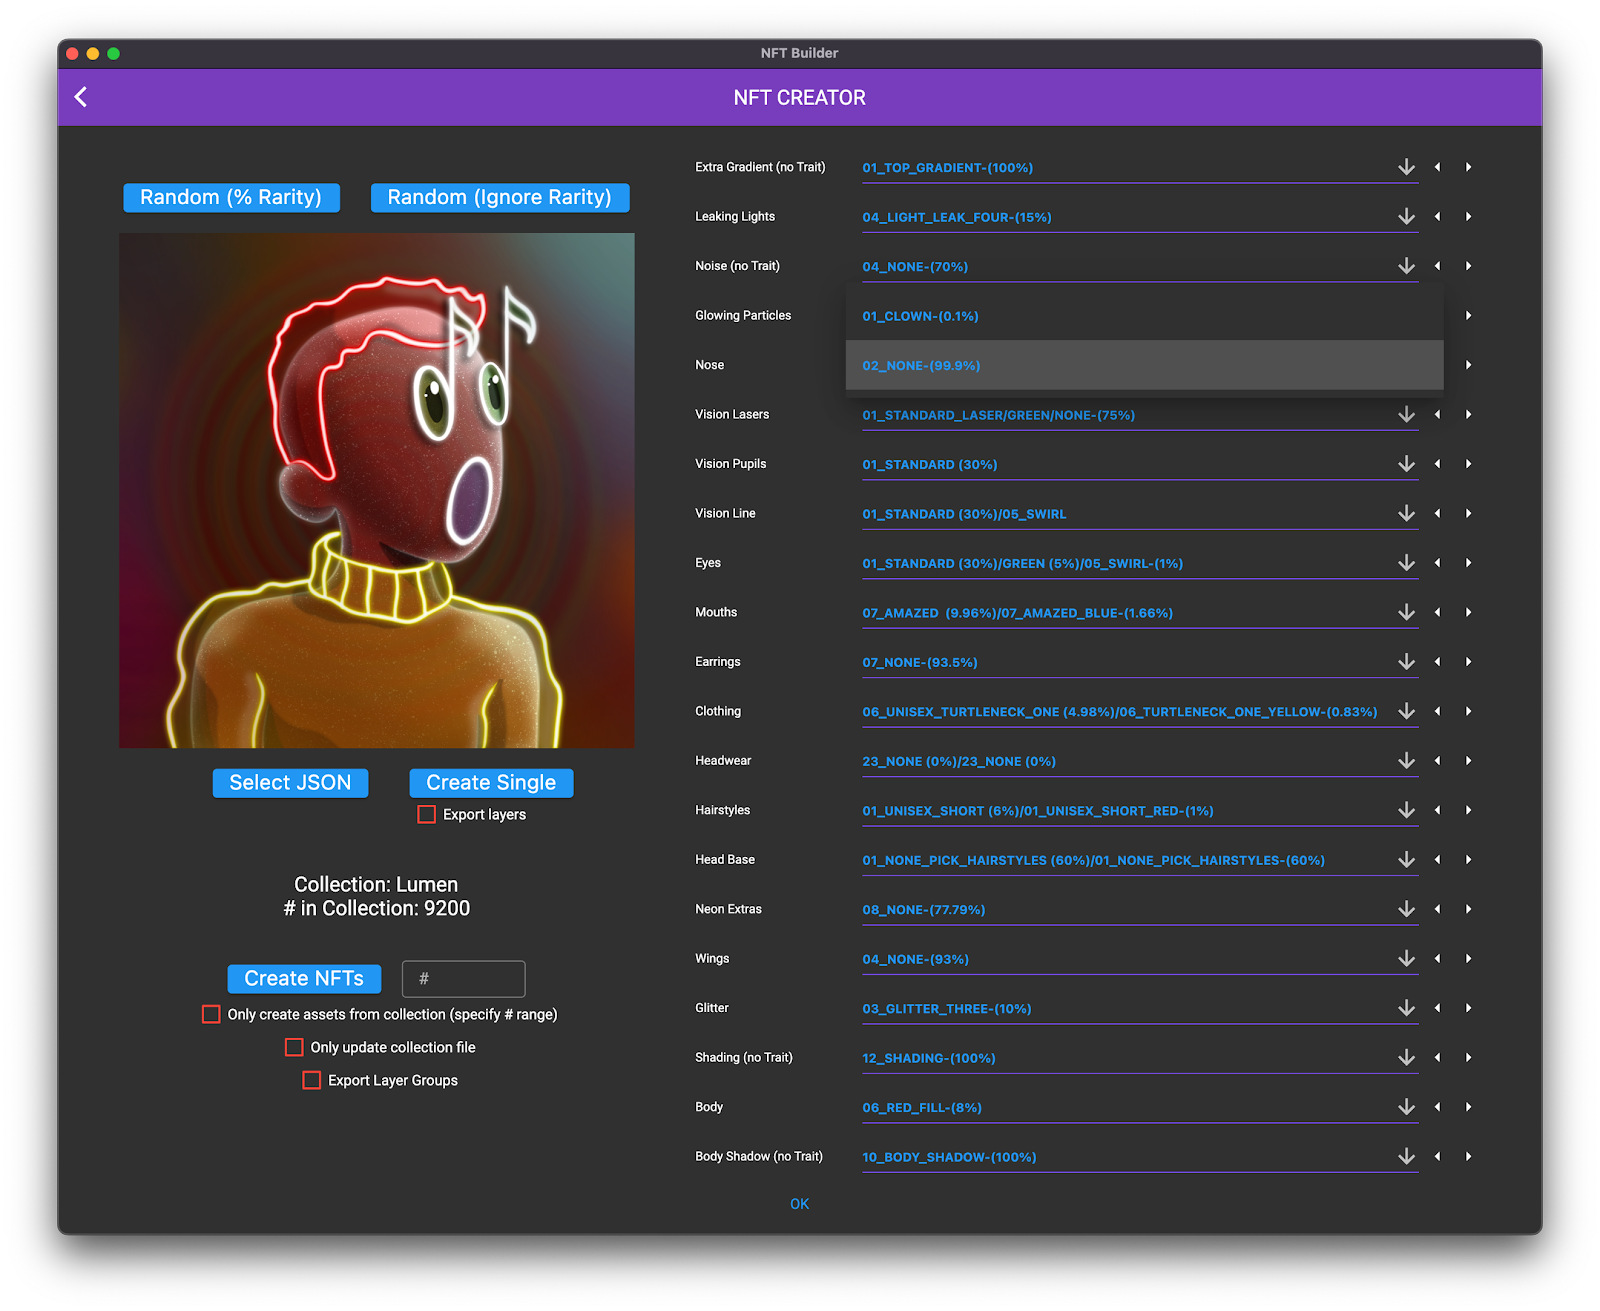Screen dimensions: 1600x1311
Task: Next arrow for Hairstyles row
Action: [x=1468, y=811]
